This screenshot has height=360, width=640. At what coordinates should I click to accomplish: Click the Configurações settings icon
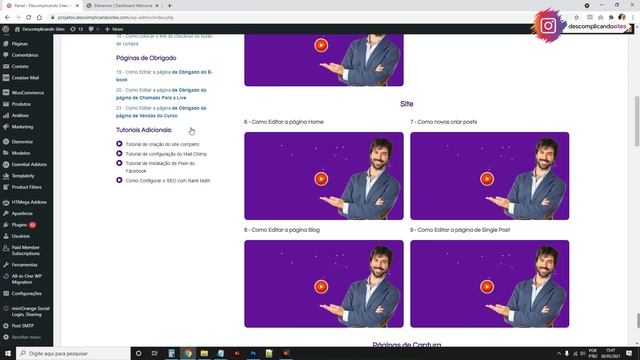[6, 293]
